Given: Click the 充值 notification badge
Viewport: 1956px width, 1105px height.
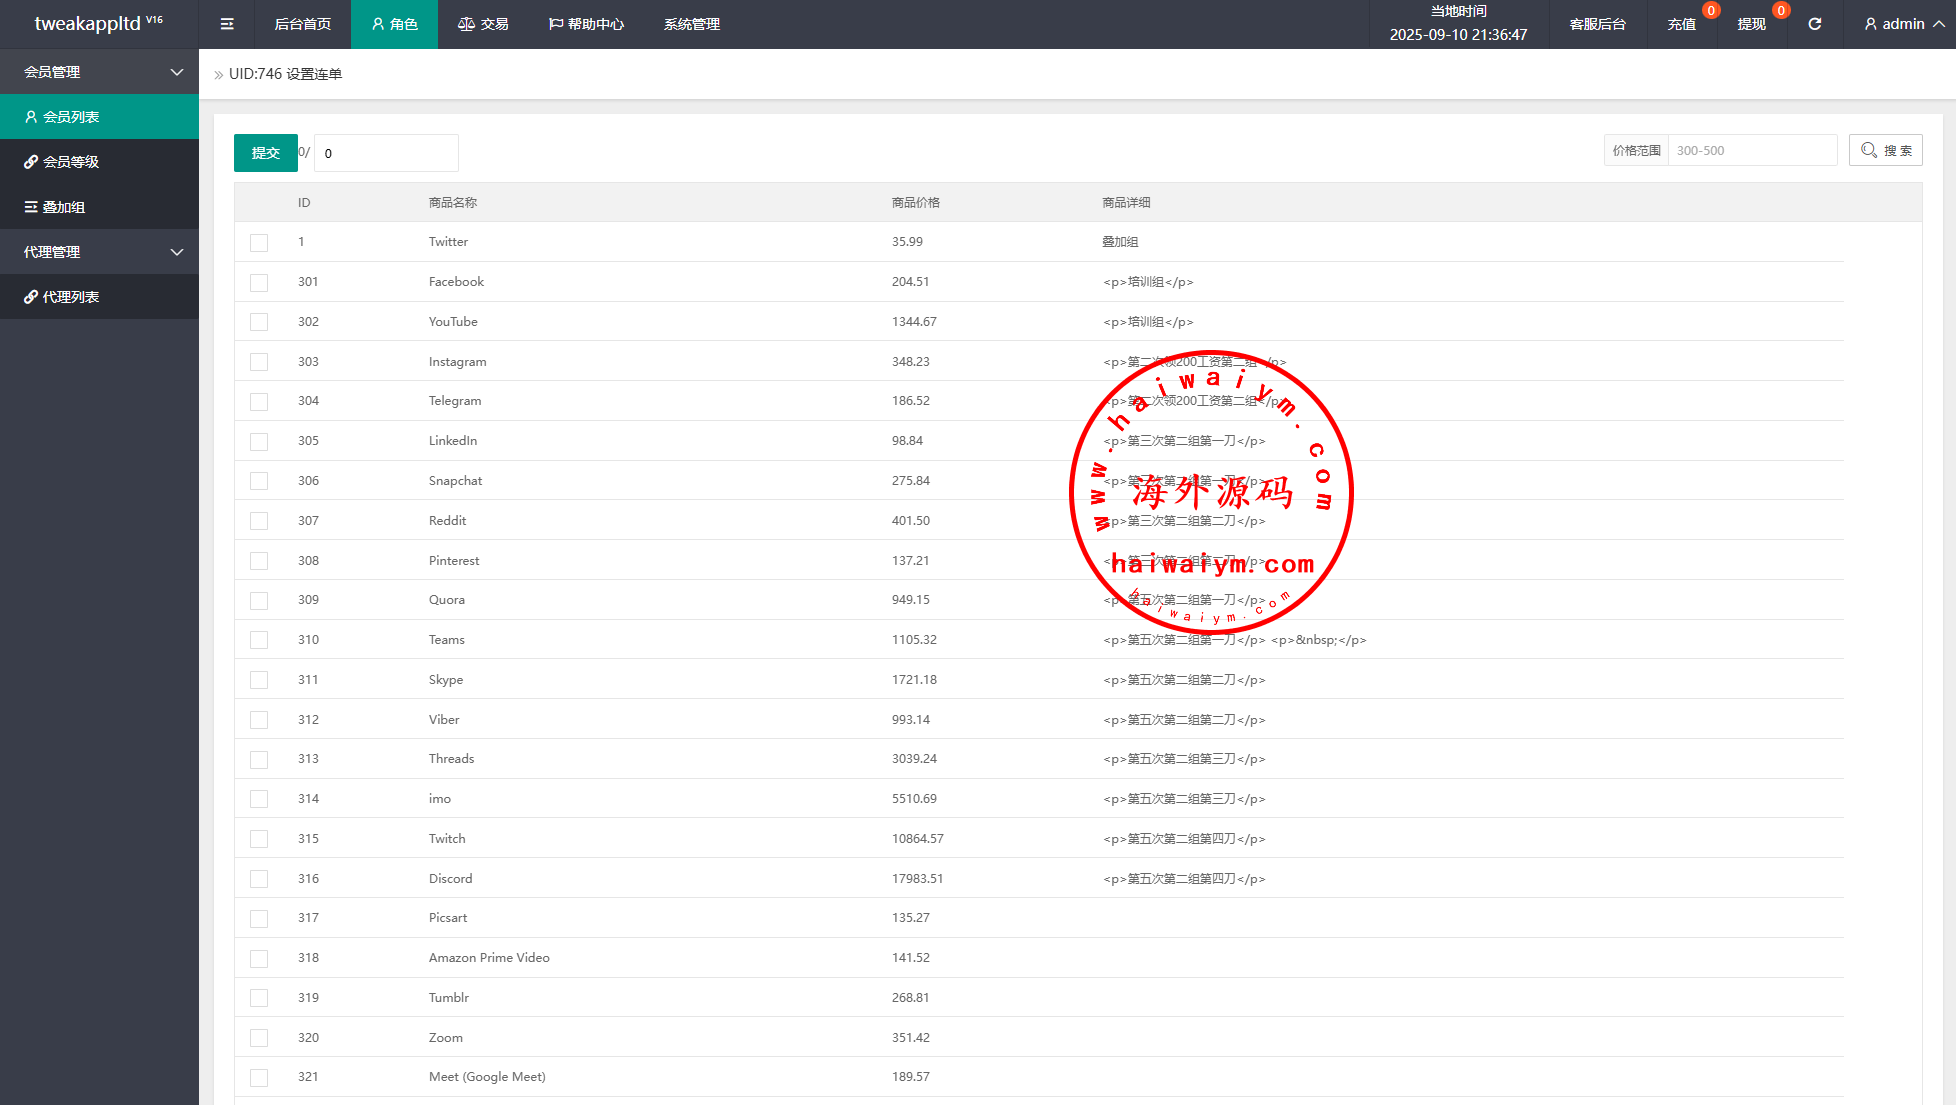Looking at the screenshot, I should click(1711, 11).
